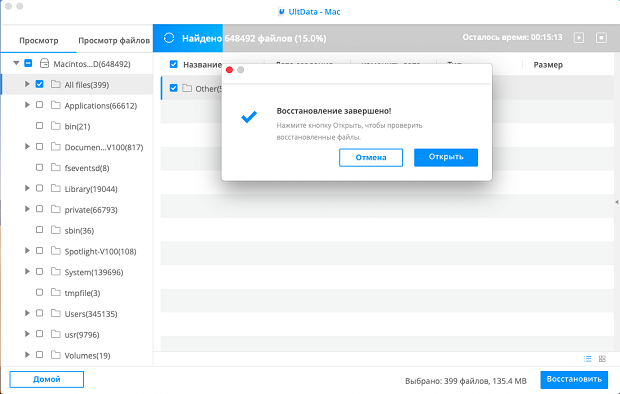620x394 pixels.
Task: Click the tmpfile folder icon
Action: click(56, 292)
